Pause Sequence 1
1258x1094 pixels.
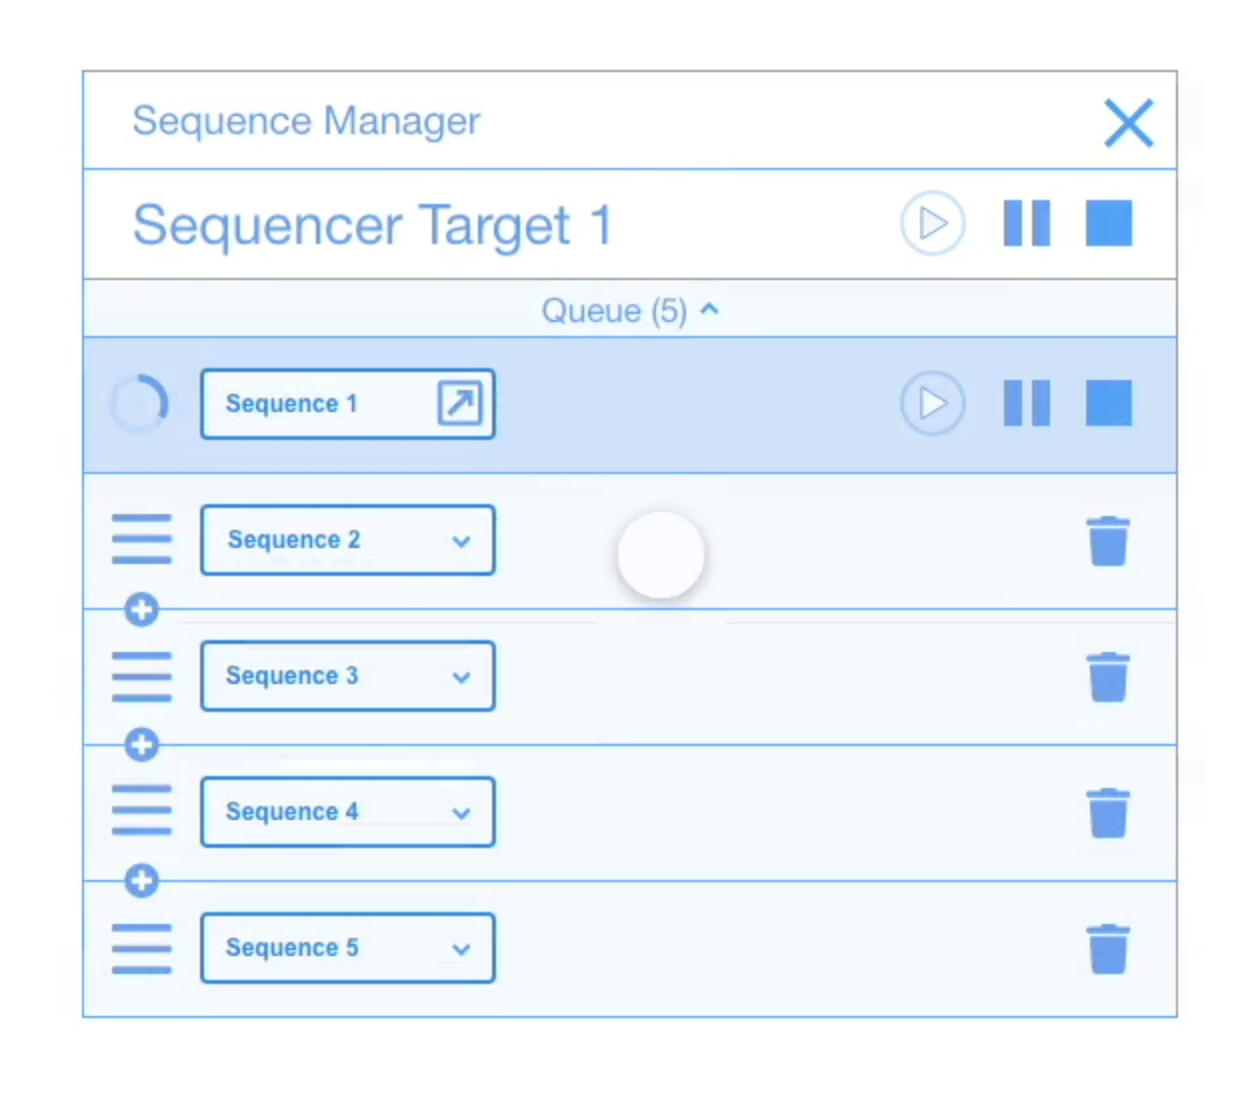coord(1026,404)
